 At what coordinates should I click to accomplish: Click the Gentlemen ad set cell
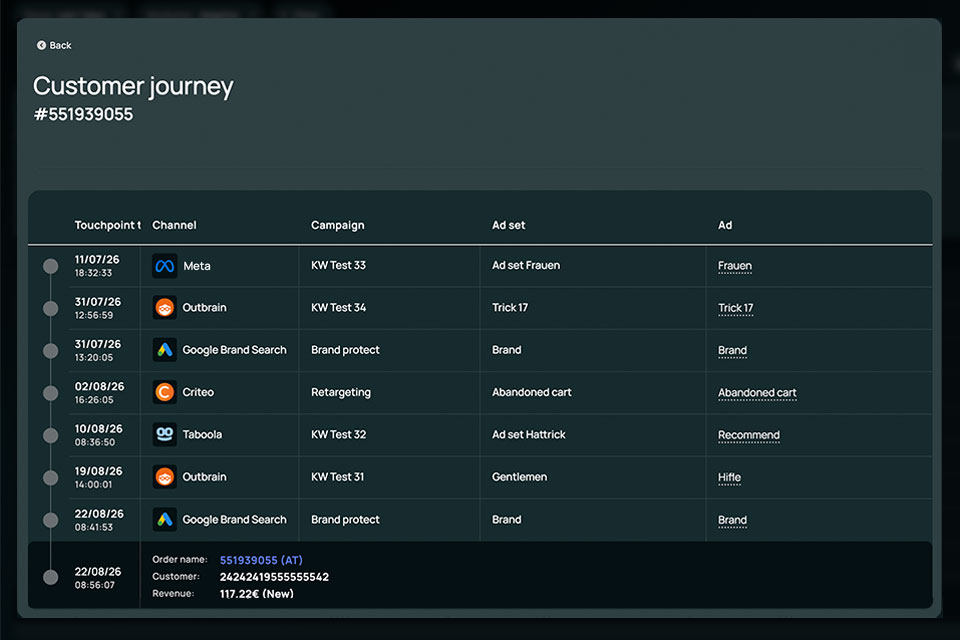tap(519, 476)
